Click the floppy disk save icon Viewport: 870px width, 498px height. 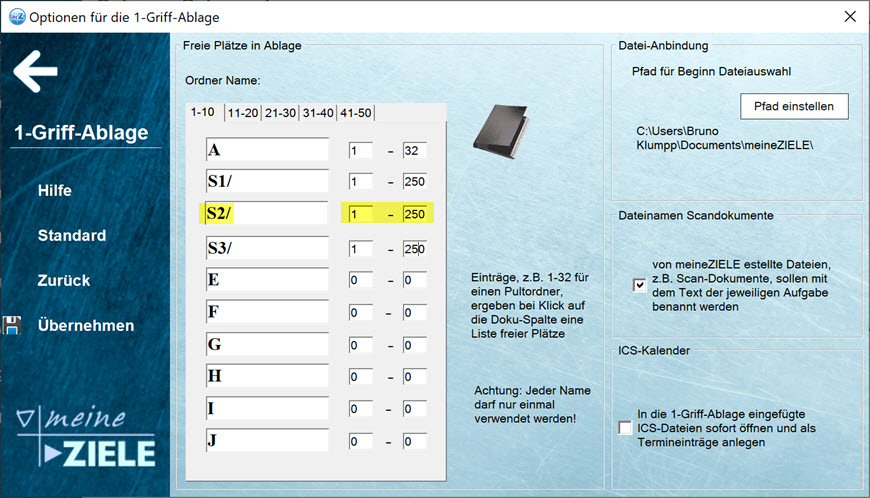[13, 325]
